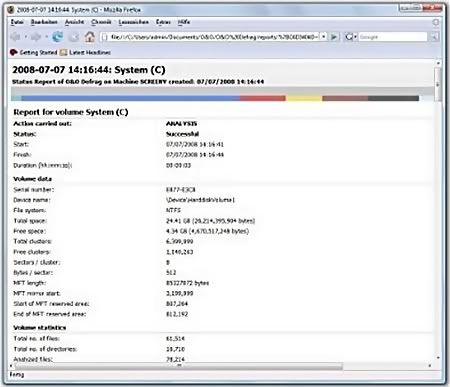Click the 'NTFS' file system value

coord(173,210)
